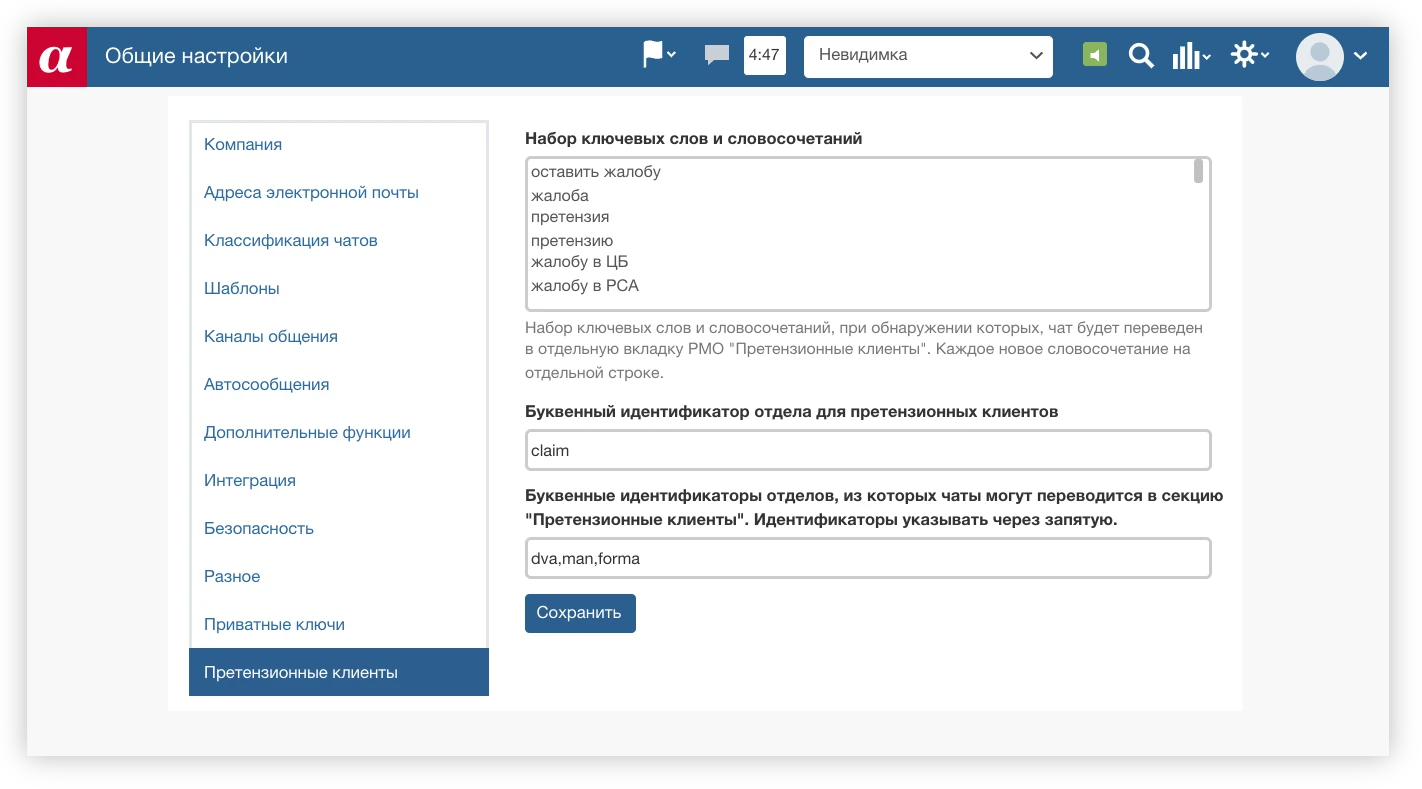
Task: Click the 4:47 timer badge
Action: [x=764, y=55]
